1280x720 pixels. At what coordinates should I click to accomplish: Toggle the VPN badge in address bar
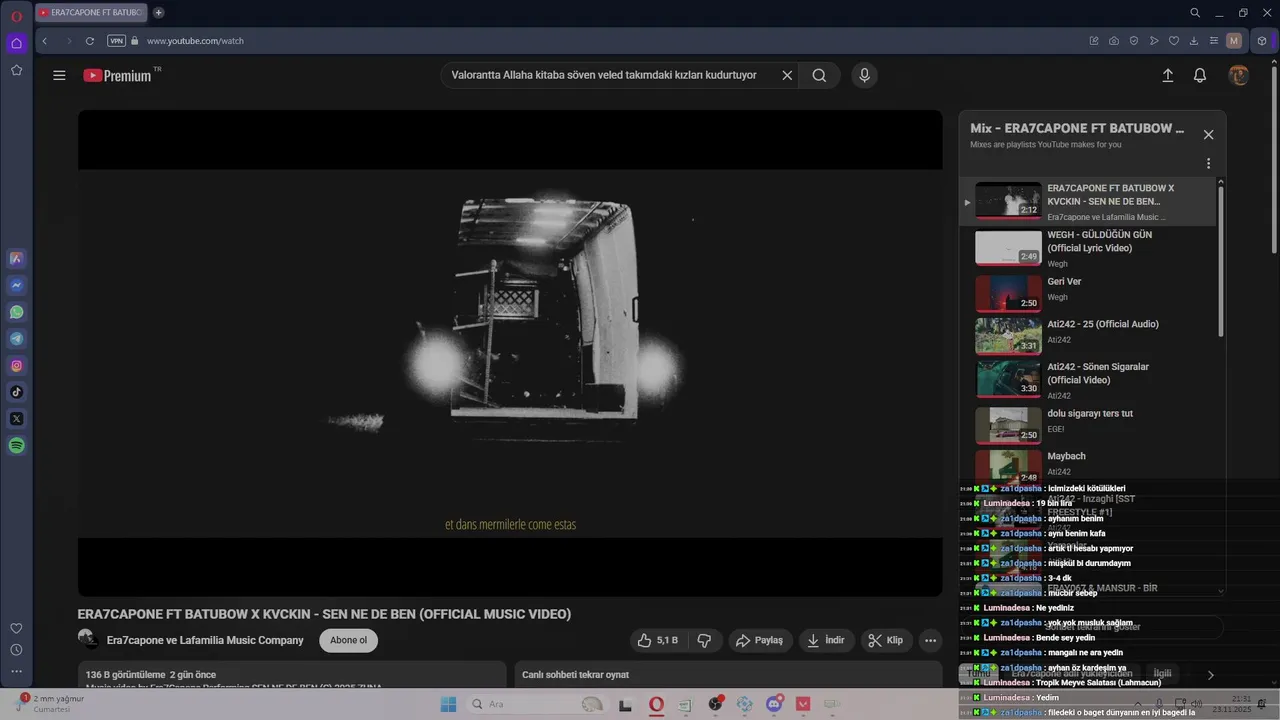click(x=116, y=41)
